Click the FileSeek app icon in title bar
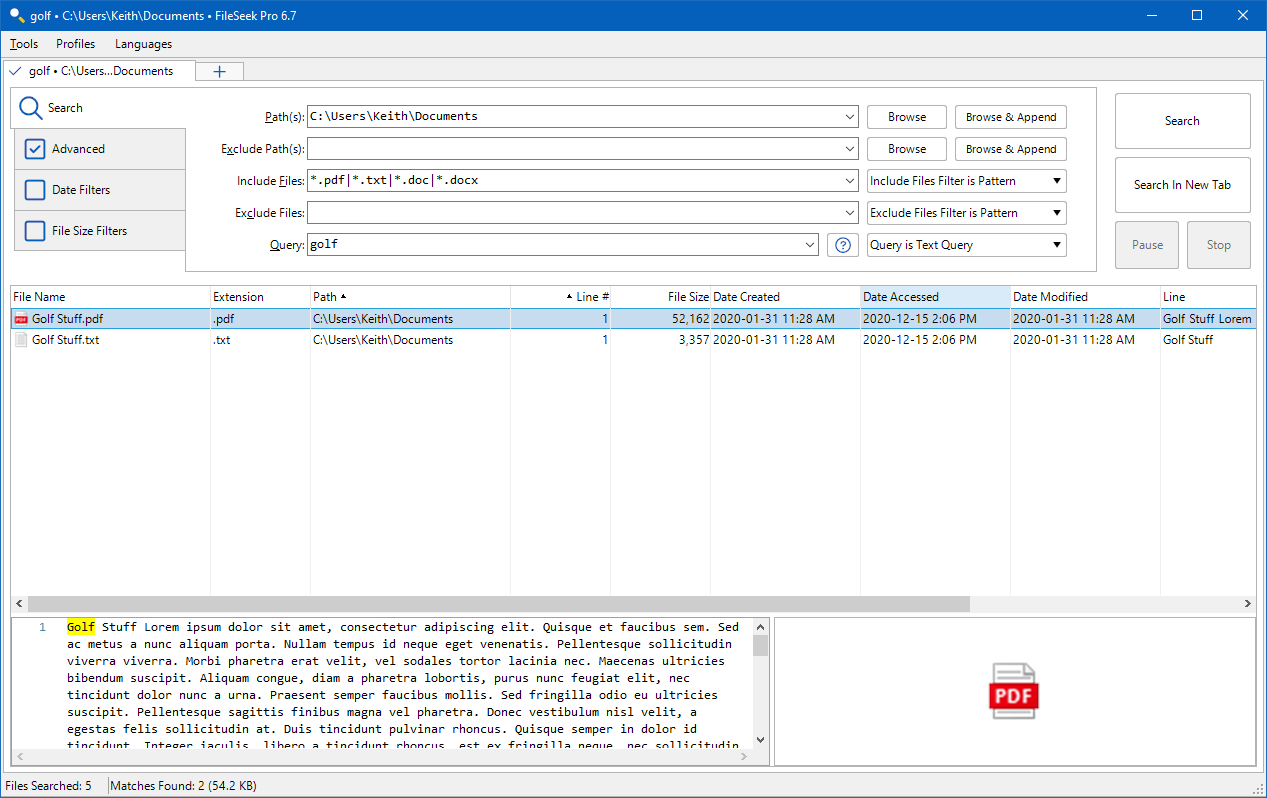This screenshot has width=1267, height=798. (x=16, y=15)
